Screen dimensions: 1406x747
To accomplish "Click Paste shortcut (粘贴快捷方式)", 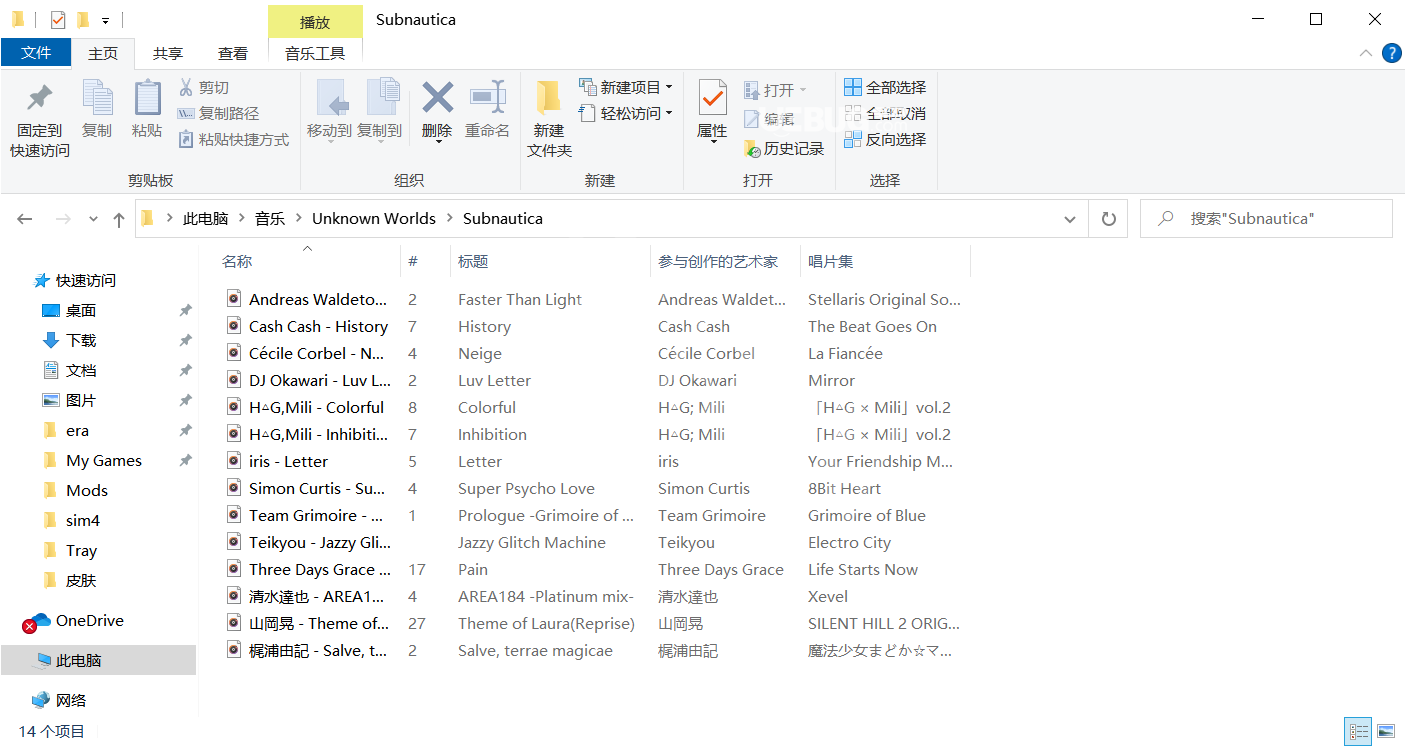I will click(x=233, y=140).
